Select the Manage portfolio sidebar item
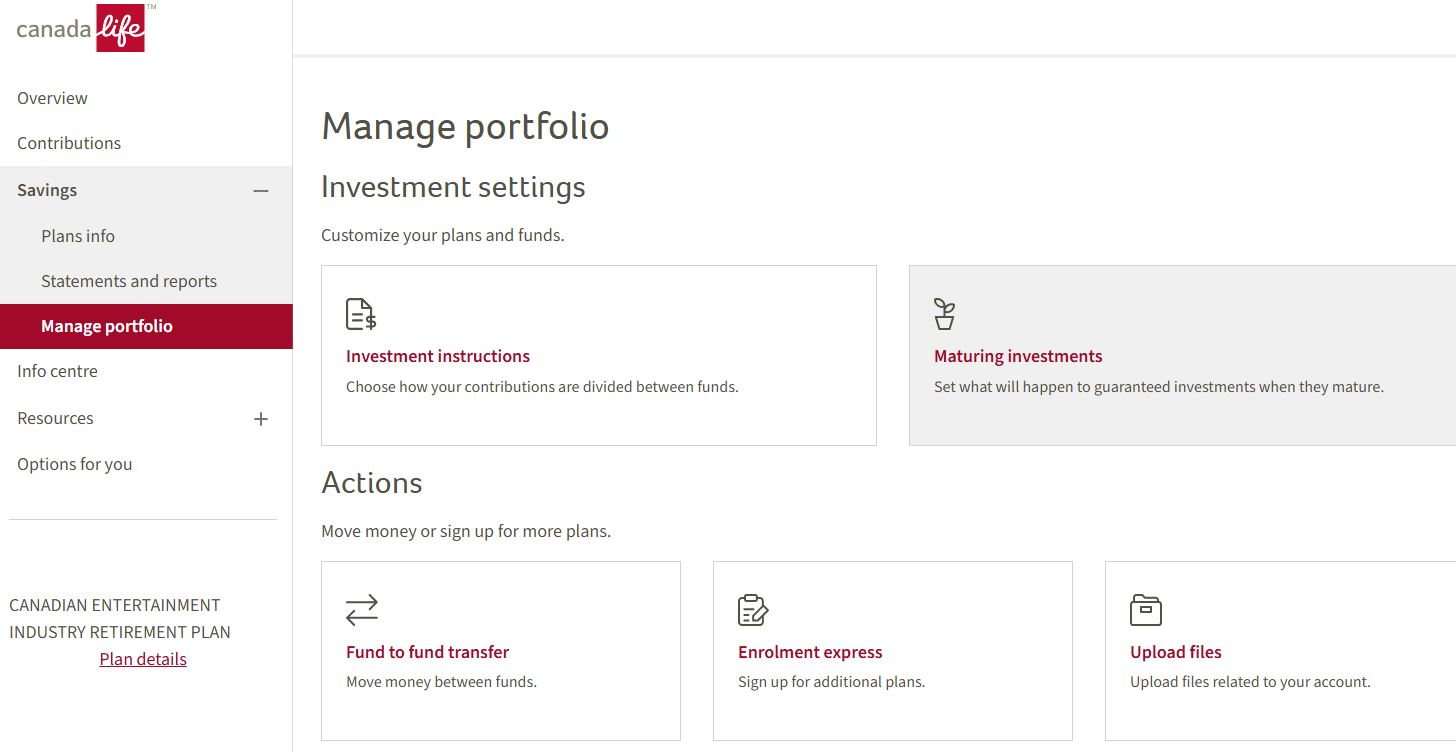Screen dimensions: 1456x752 (x=107, y=326)
